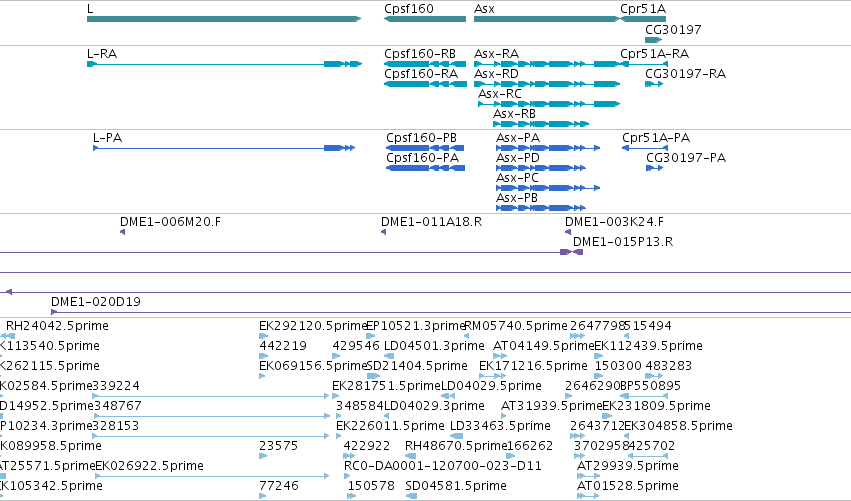Select BAC end DME1-015P13.R
851x501 pixels.
pos(623,242)
